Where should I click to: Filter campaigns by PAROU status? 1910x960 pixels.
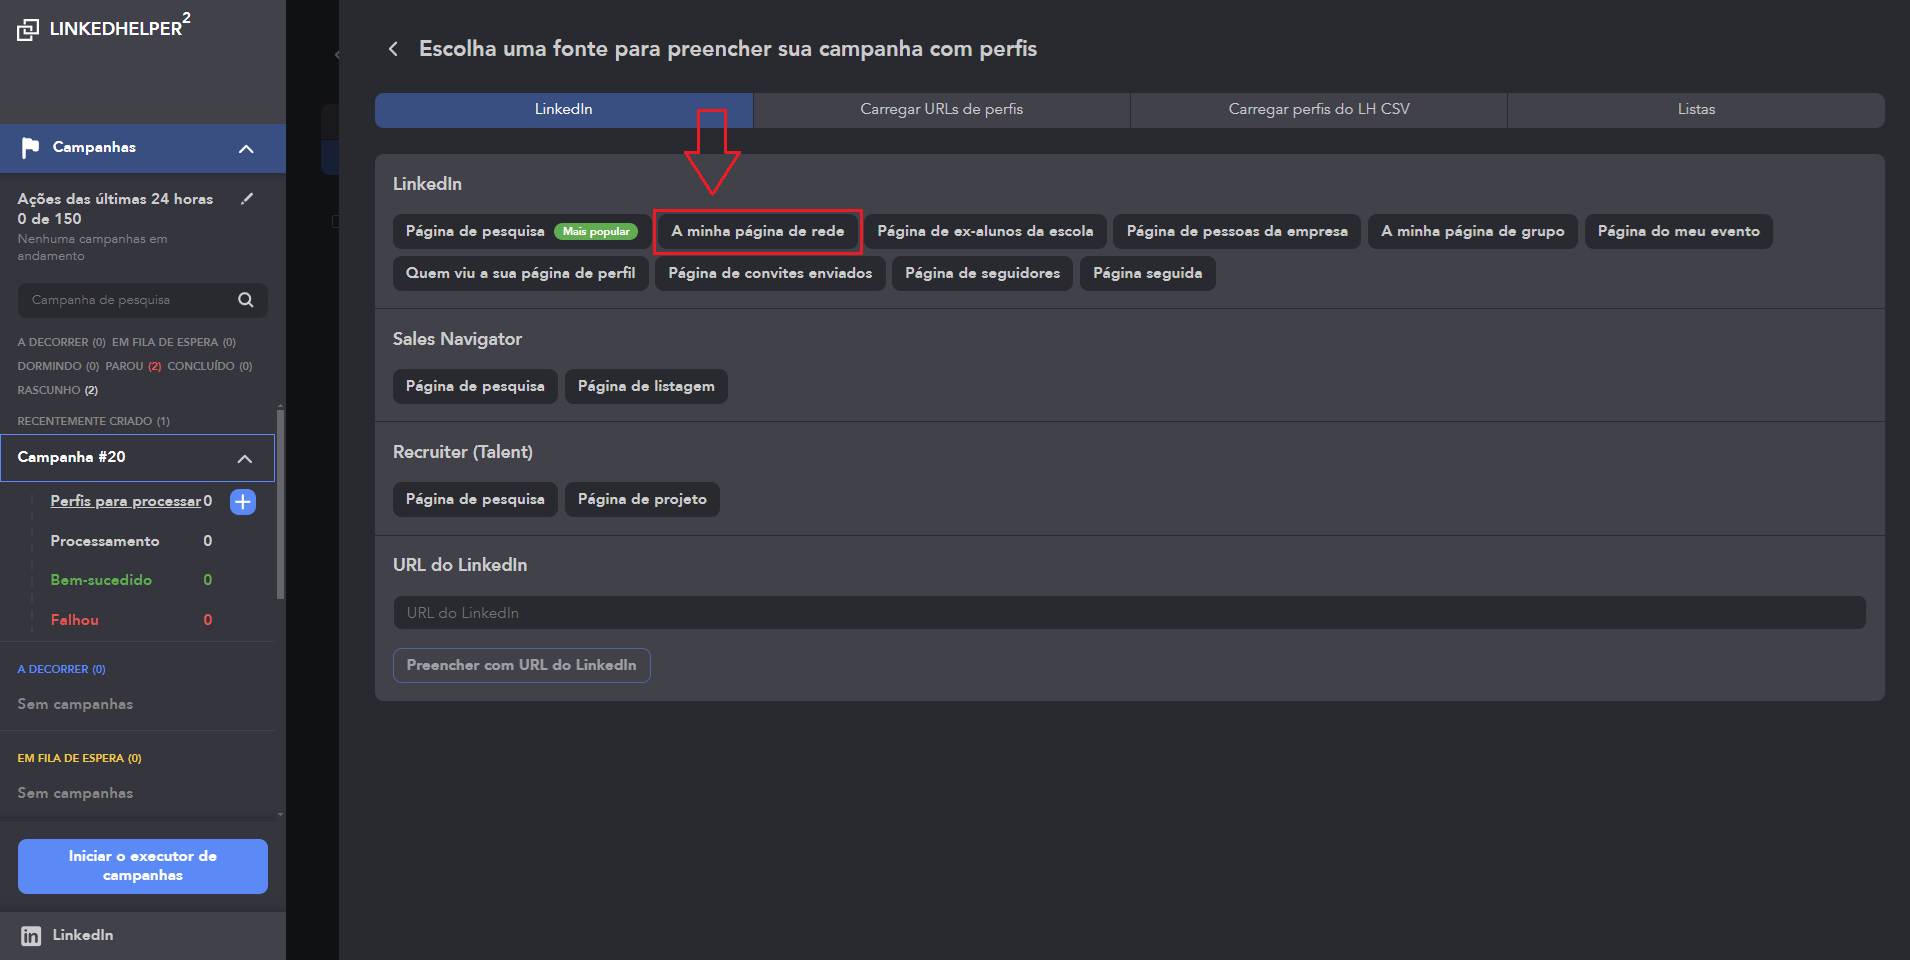click(125, 367)
